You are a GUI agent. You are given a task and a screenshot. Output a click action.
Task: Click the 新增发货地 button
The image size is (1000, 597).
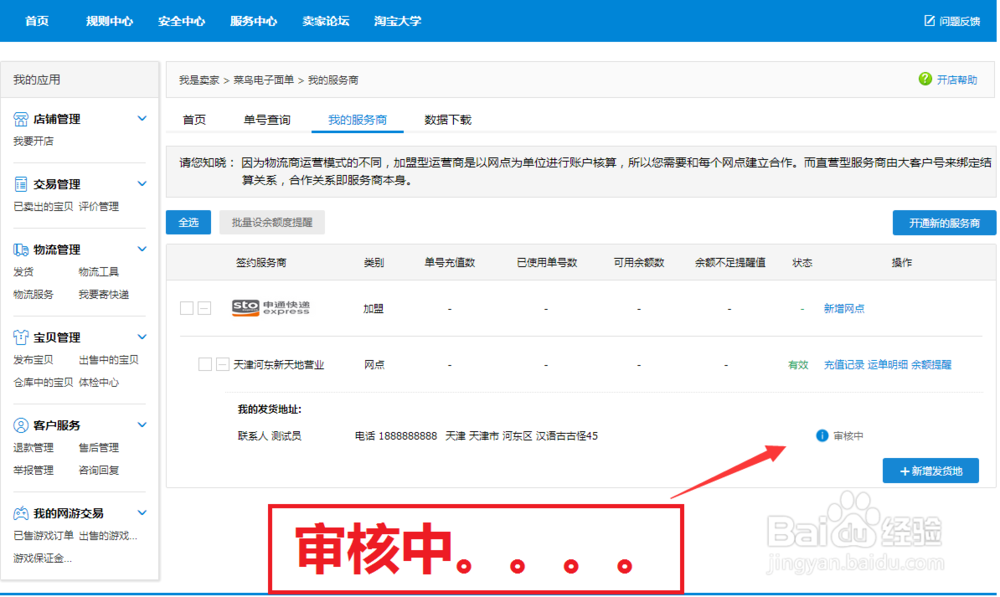tap(930, 471)
